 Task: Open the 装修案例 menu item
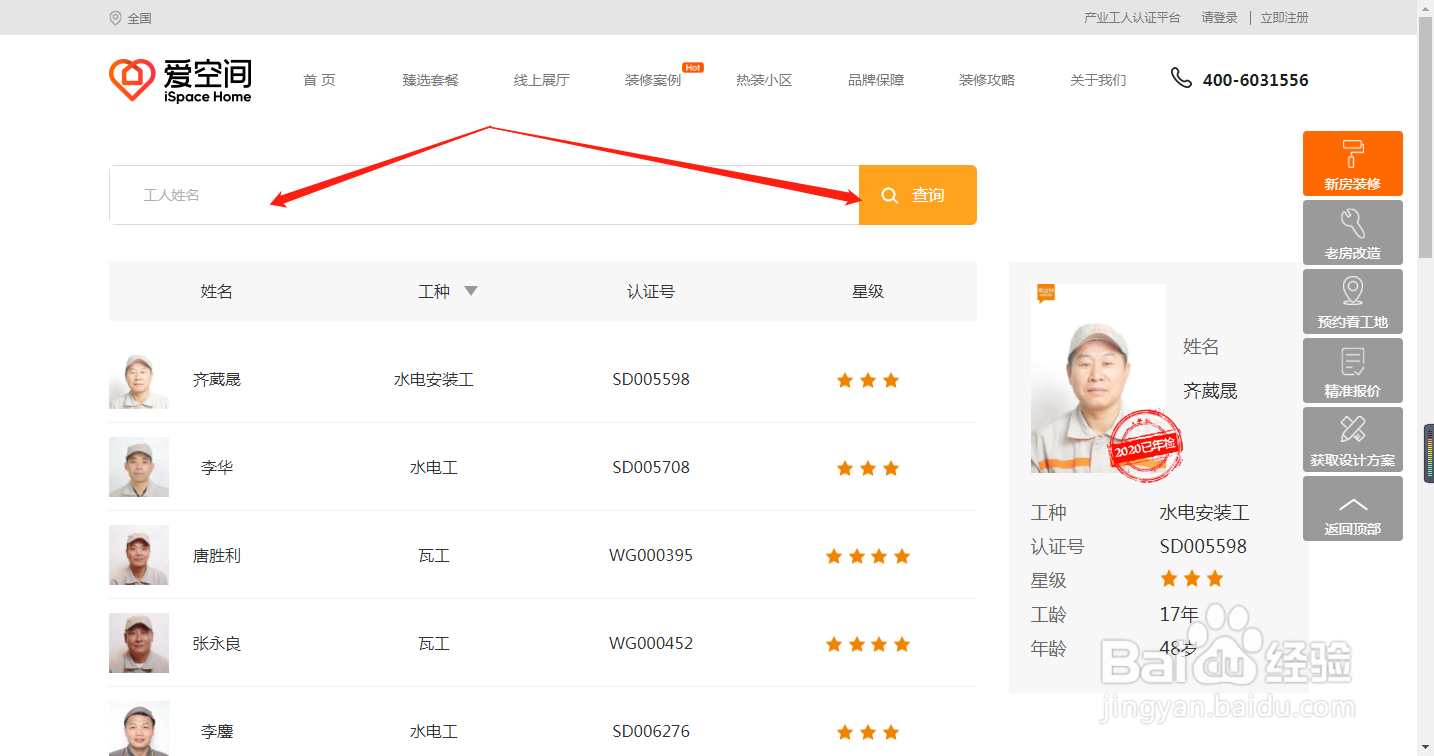tap(652, 80)
